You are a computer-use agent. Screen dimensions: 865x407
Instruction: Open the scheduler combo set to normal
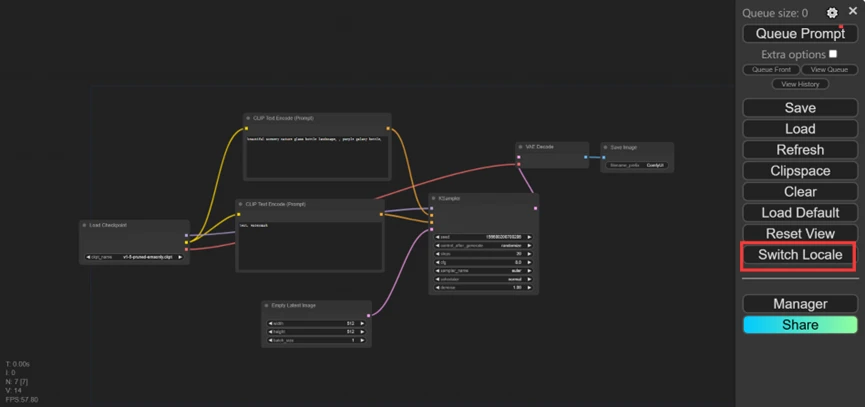[x=484, y=279]
